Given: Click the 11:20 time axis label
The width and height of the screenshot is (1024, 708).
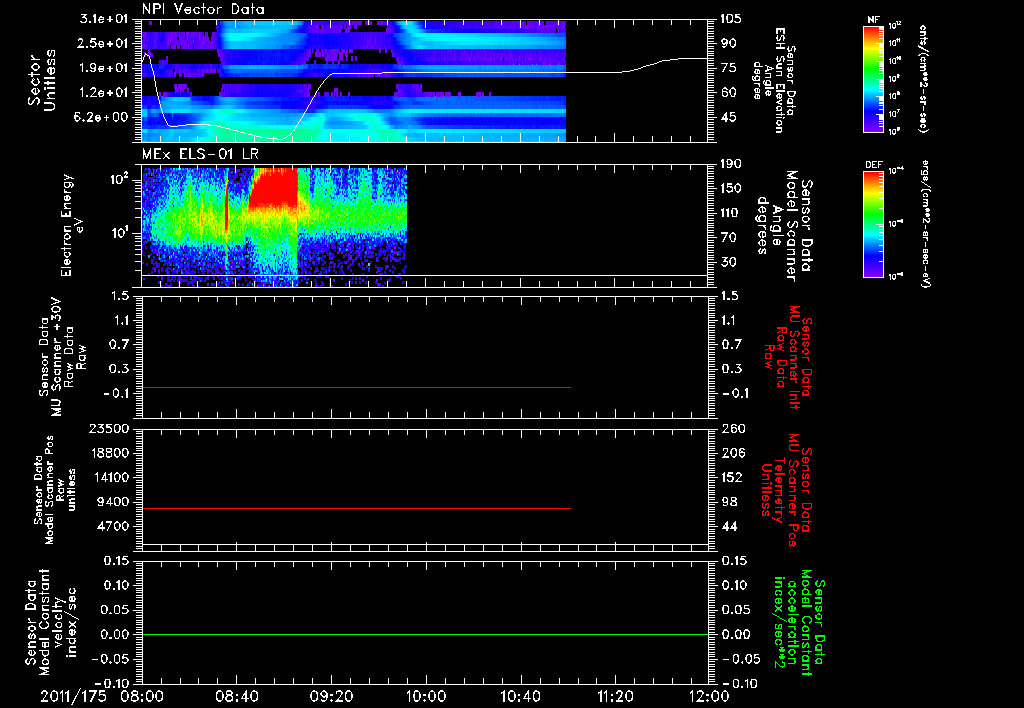Looking at the screenshot, I should tap(615, 696).
